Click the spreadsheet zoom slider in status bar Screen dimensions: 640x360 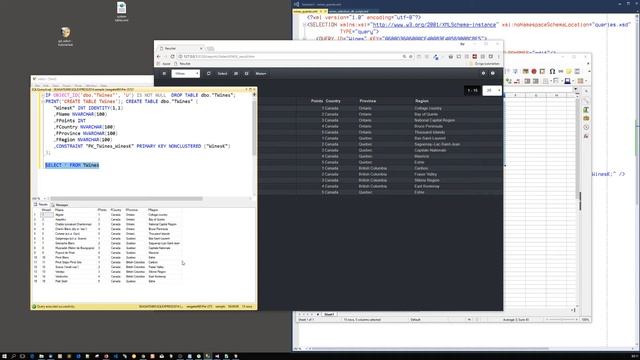pos(561,320)
